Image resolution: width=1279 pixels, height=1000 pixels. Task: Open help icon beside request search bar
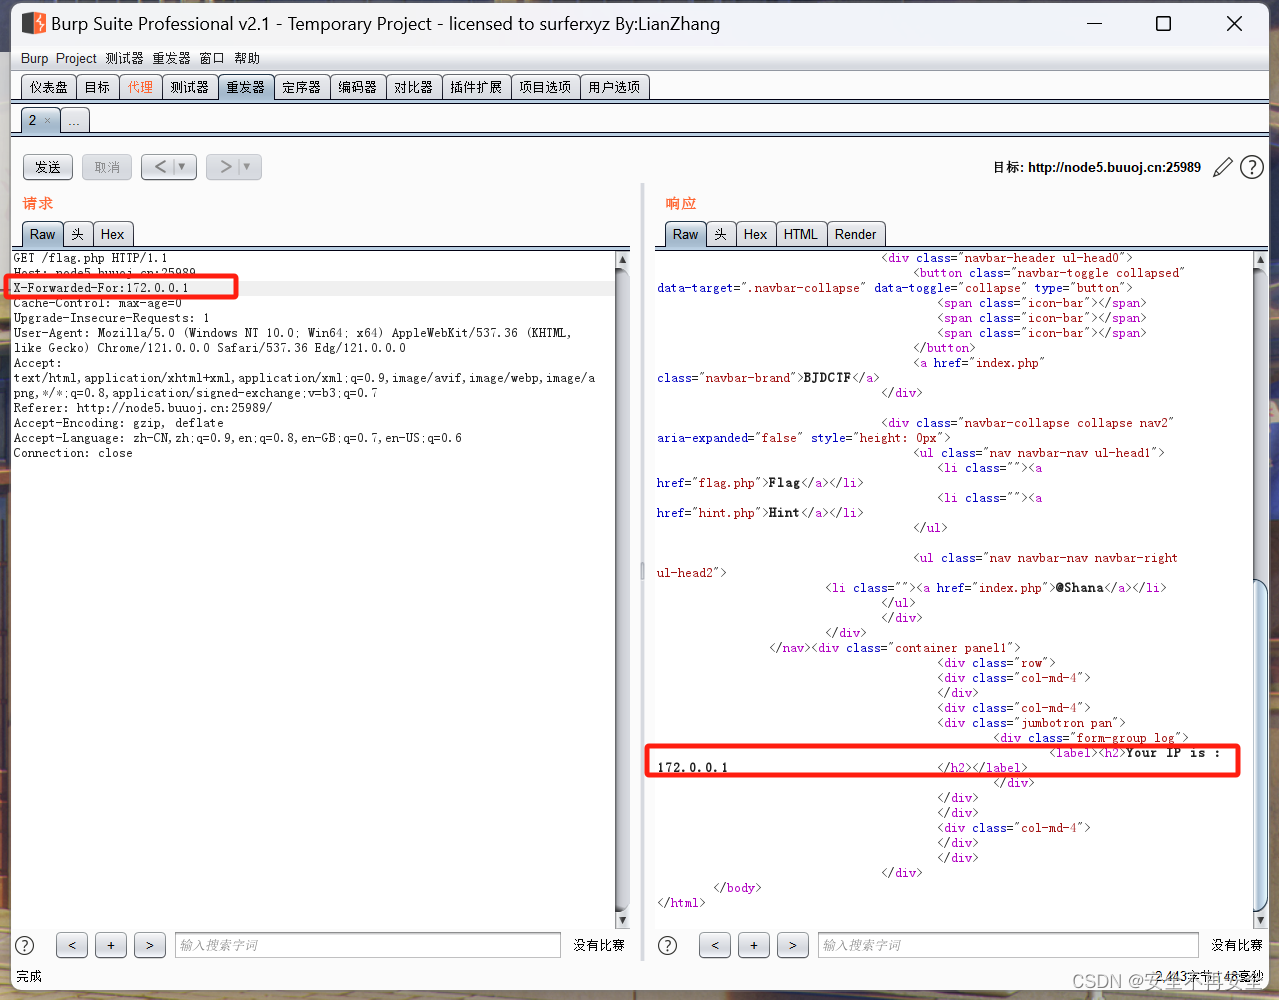point(25,945)
